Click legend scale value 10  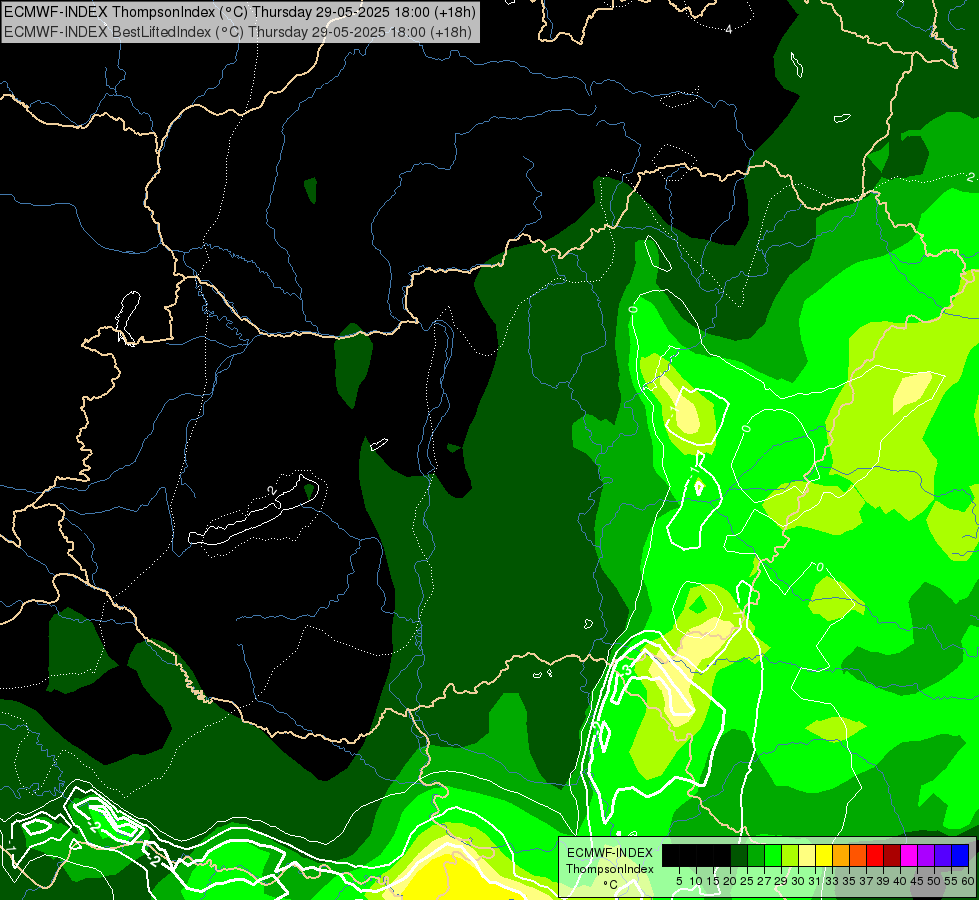[696, 881]
